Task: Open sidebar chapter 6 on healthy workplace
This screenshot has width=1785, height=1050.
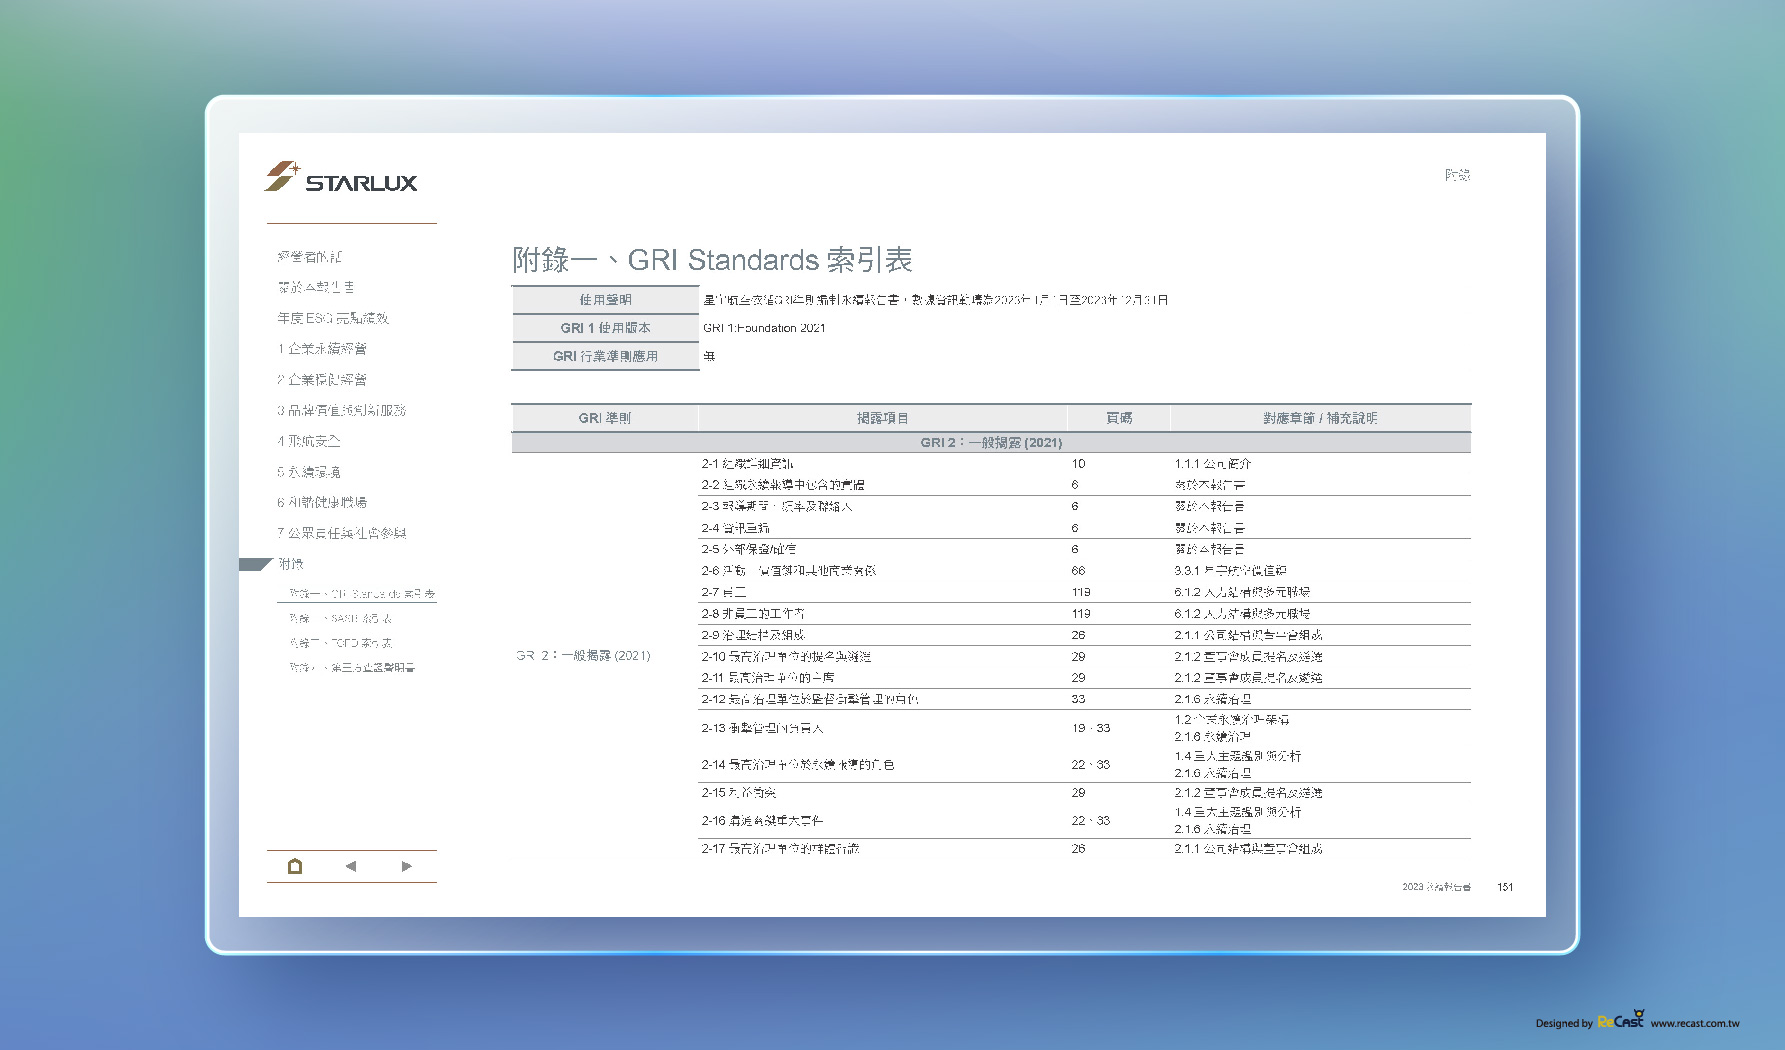Action: (x=322, y=502)
